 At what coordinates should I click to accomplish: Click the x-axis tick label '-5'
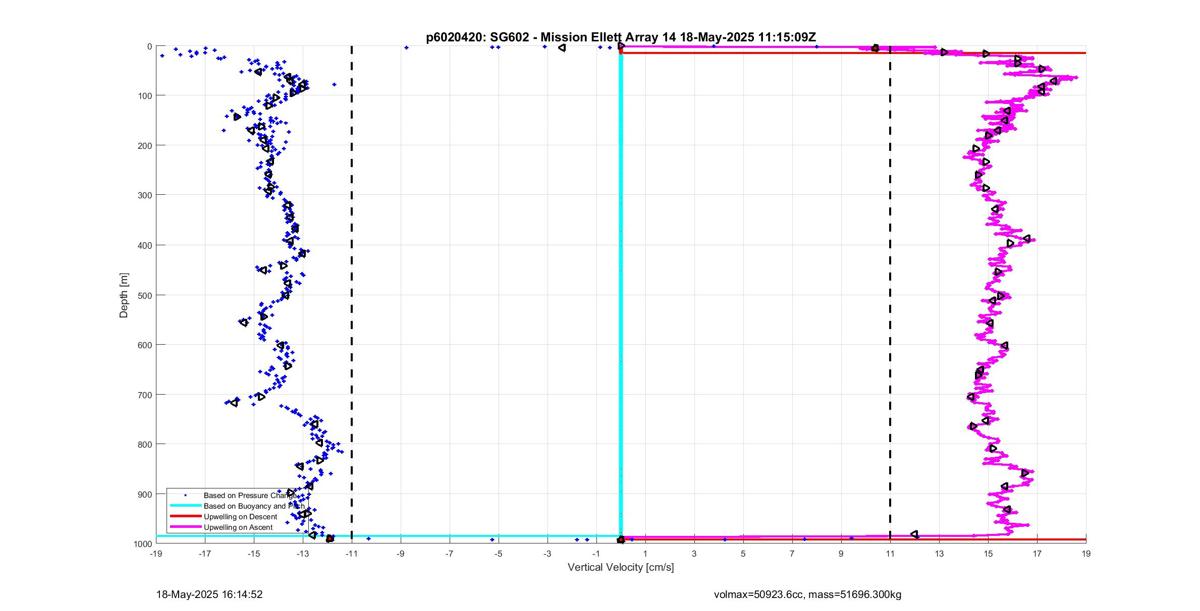(x=498, y=552)
